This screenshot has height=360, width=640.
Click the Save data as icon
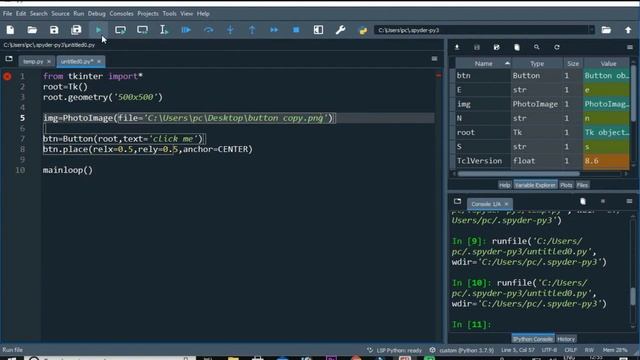[497, 47]
